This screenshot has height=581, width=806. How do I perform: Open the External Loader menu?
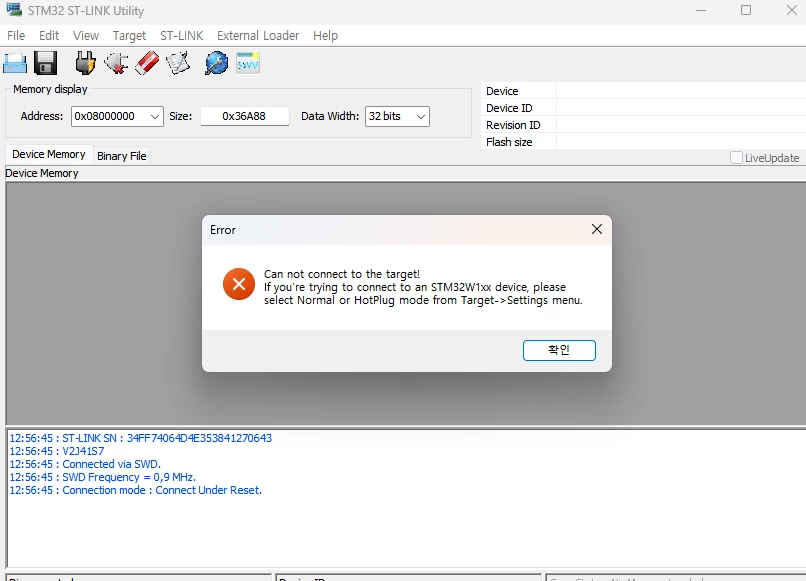[258, 35]
